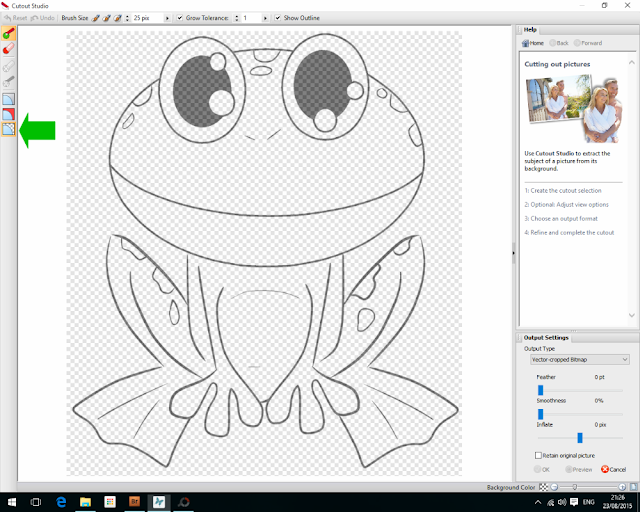Select the Help panel tab

coord(530,30)
